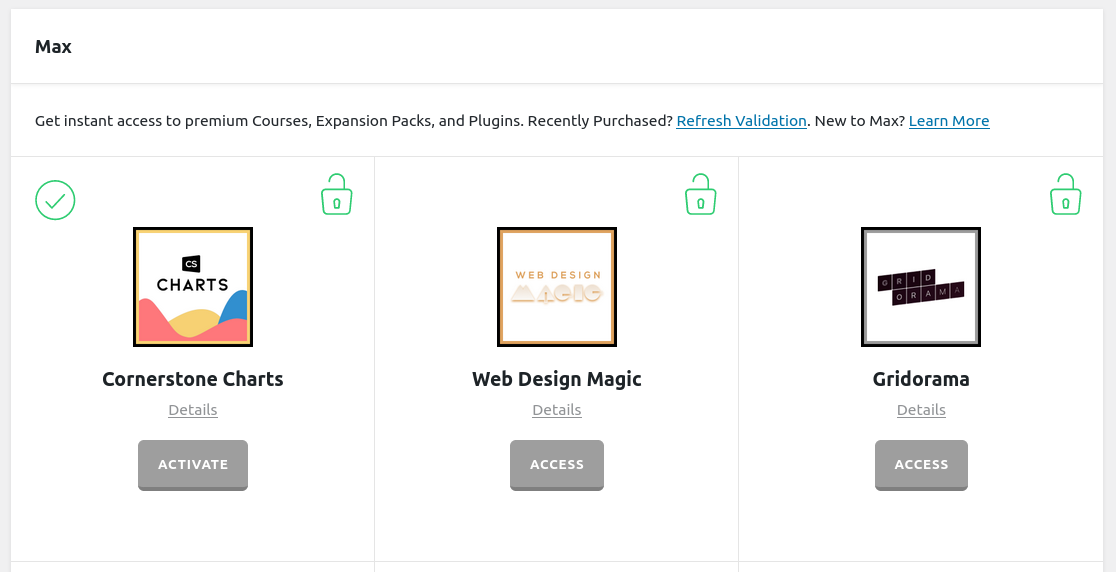1116x572 pixels.
Task: Click the green checkmark on Cornerstone Charts
Action: [x=55, y=200]
